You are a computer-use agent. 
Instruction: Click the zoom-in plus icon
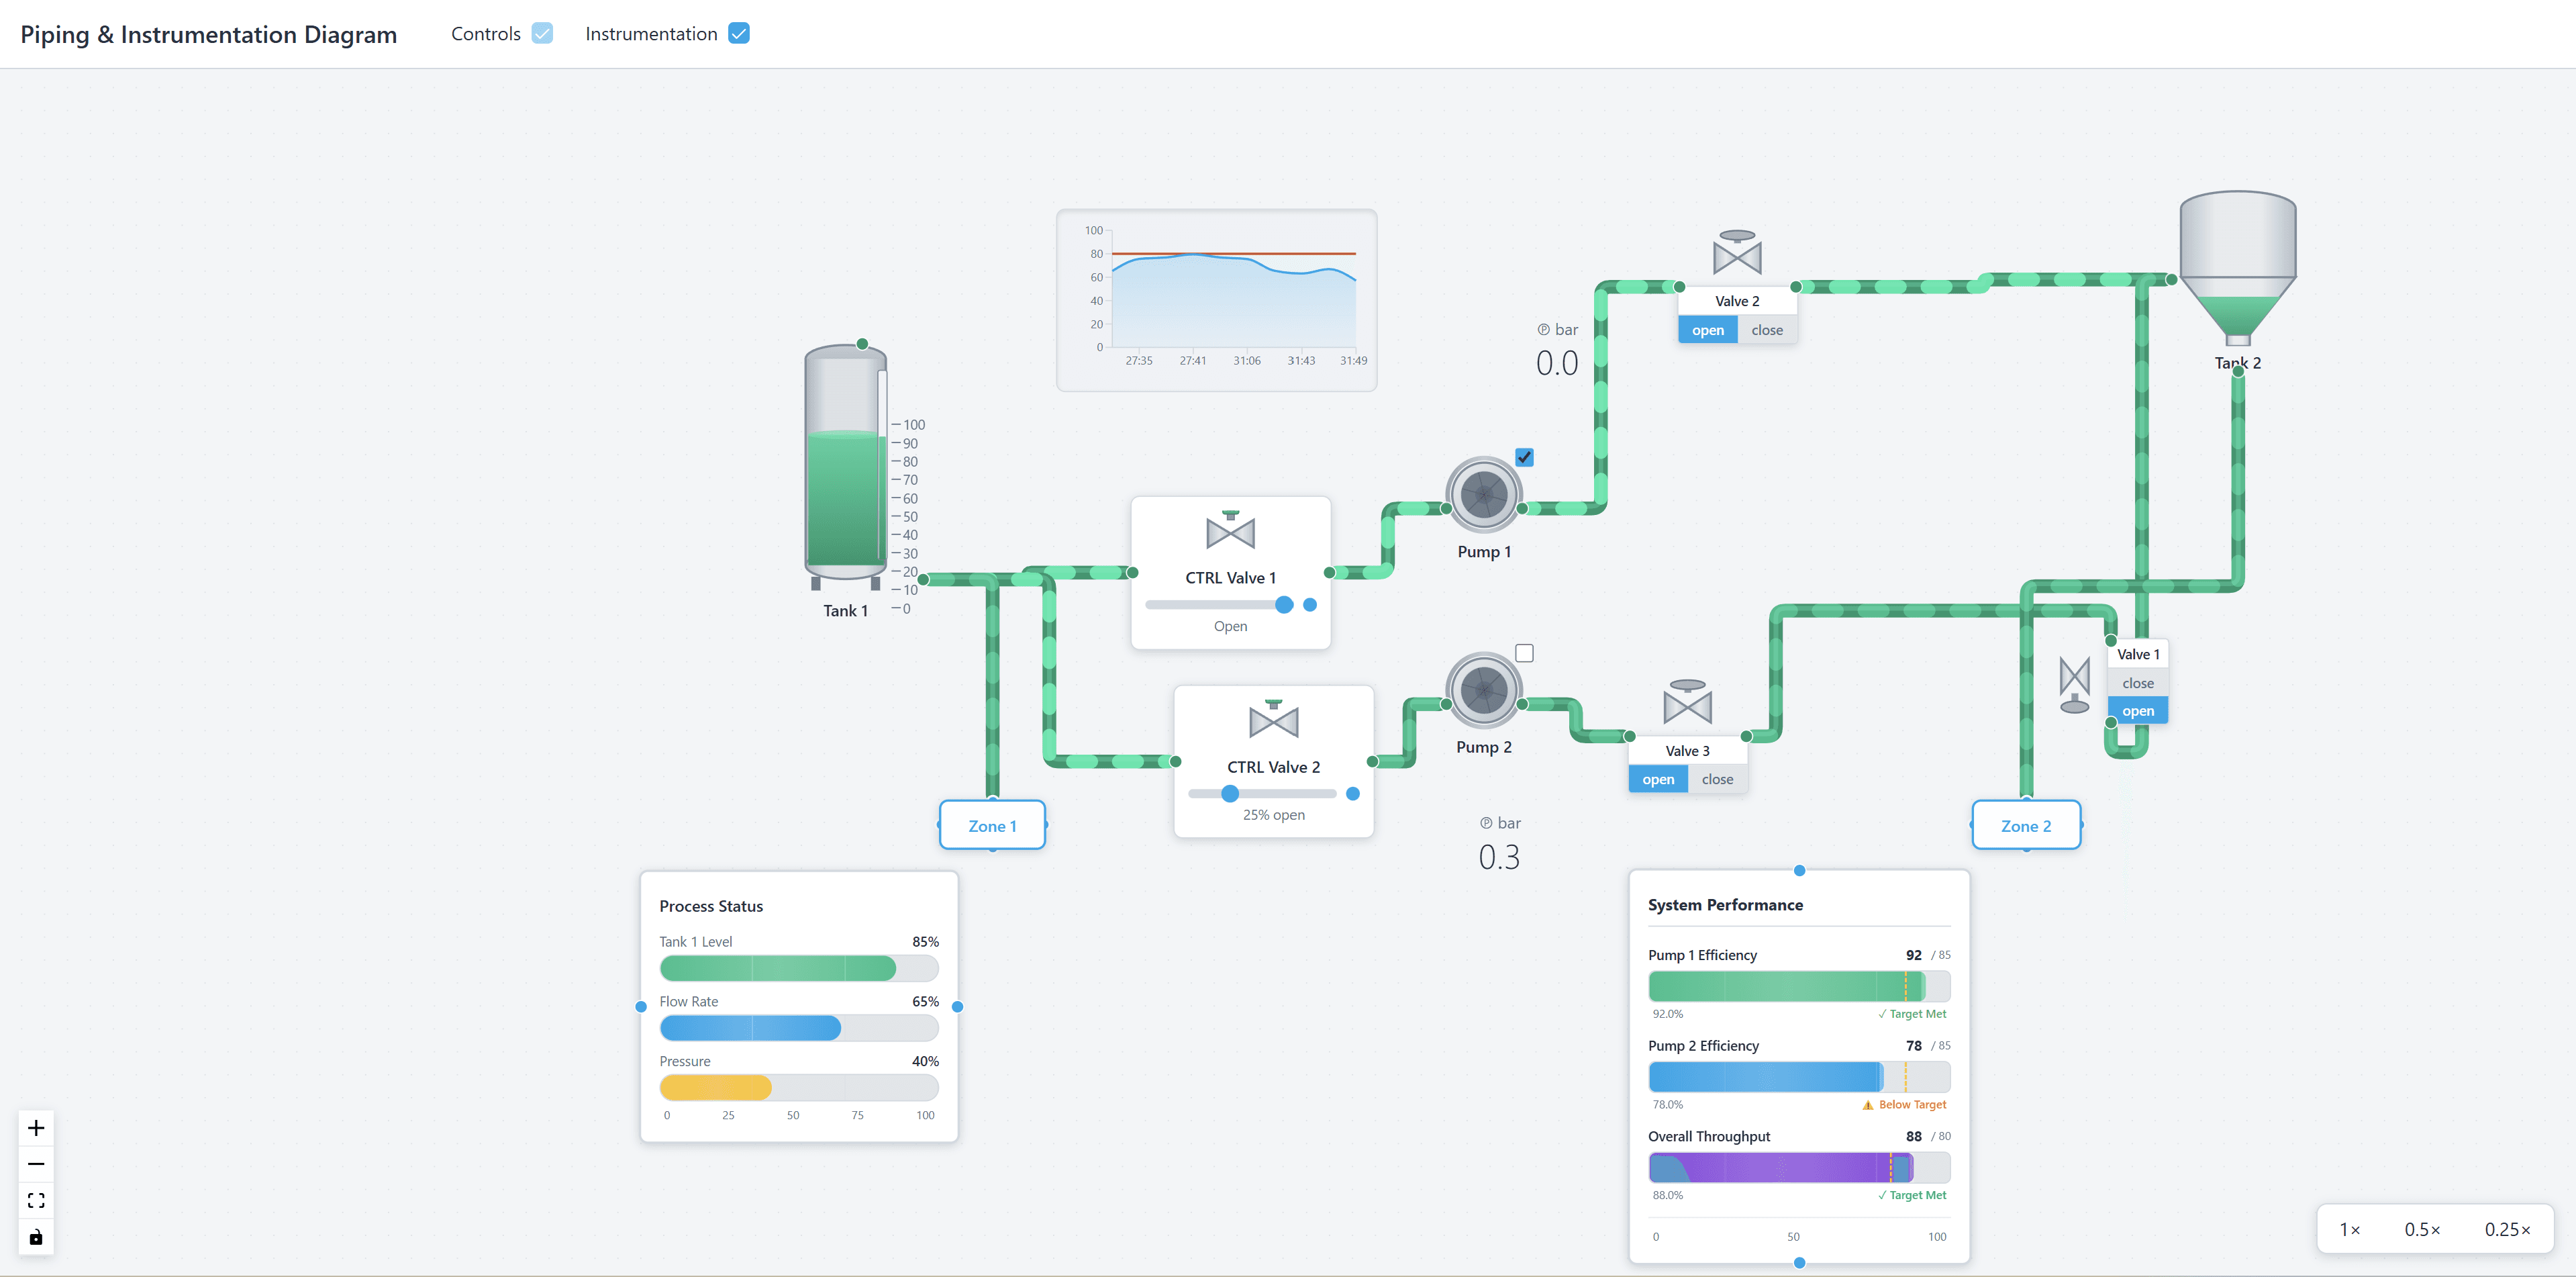36,1127
